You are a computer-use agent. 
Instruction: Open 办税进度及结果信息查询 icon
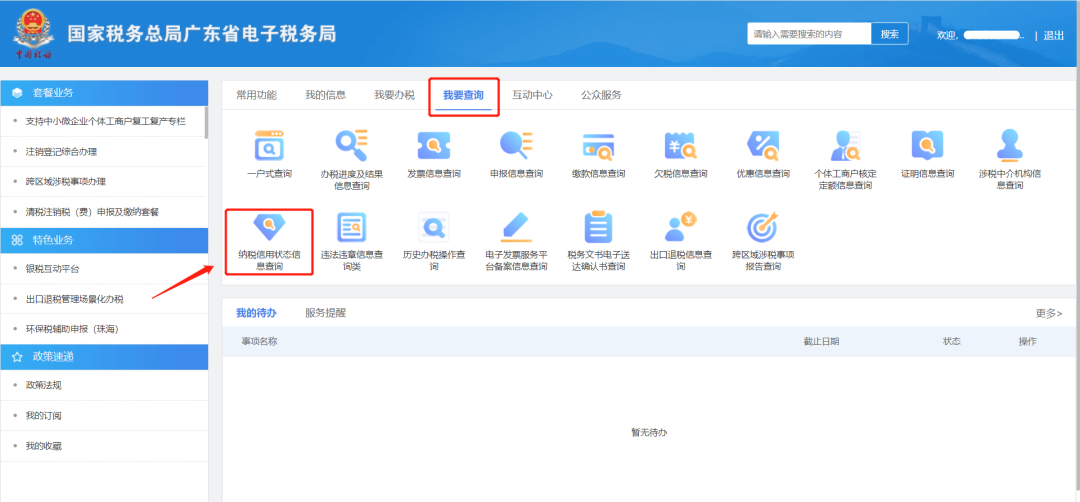click(x=351, y=145)
